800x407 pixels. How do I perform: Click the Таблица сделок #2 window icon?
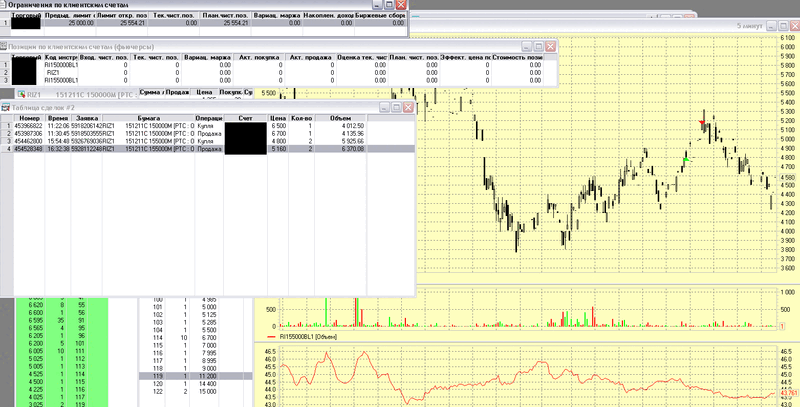(x=6, y=106)
